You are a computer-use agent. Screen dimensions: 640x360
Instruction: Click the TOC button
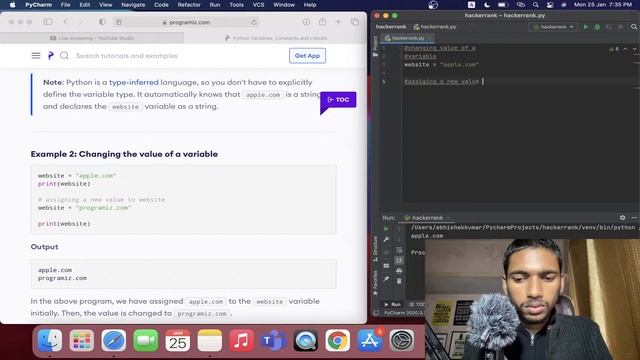tap(338, 100)
